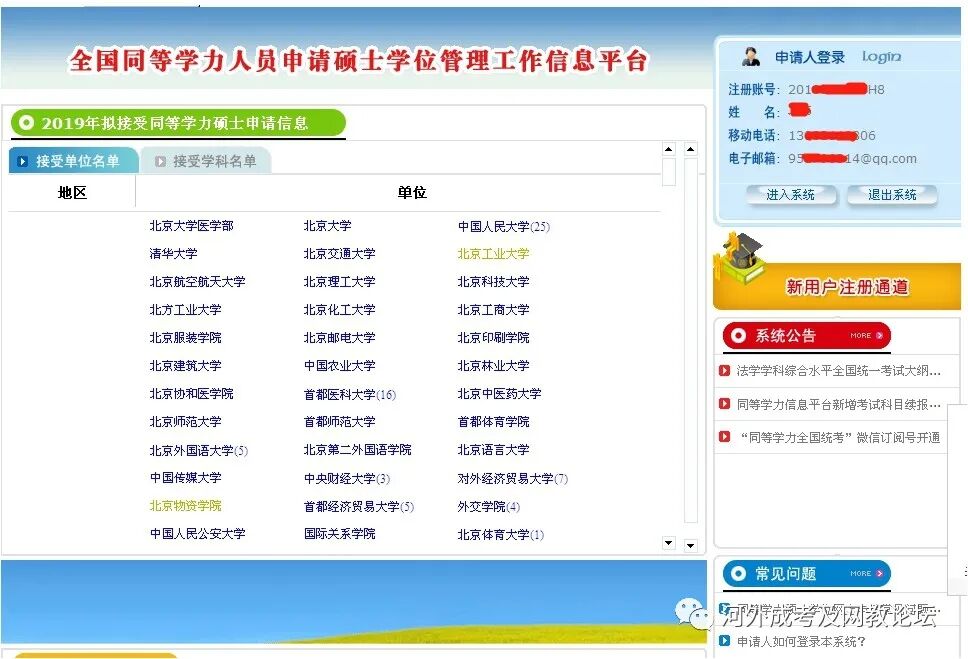Screen dimensions: 968x659
Task: Select 北京第二外国语学院
Action: tap(357, 450)
